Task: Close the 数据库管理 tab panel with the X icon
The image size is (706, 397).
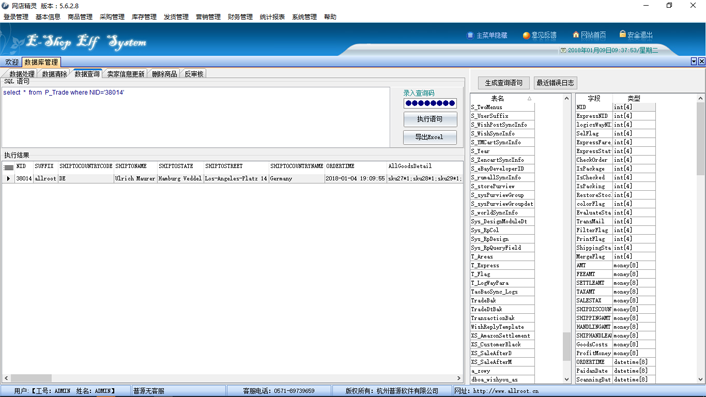Action: pos(701,61)
